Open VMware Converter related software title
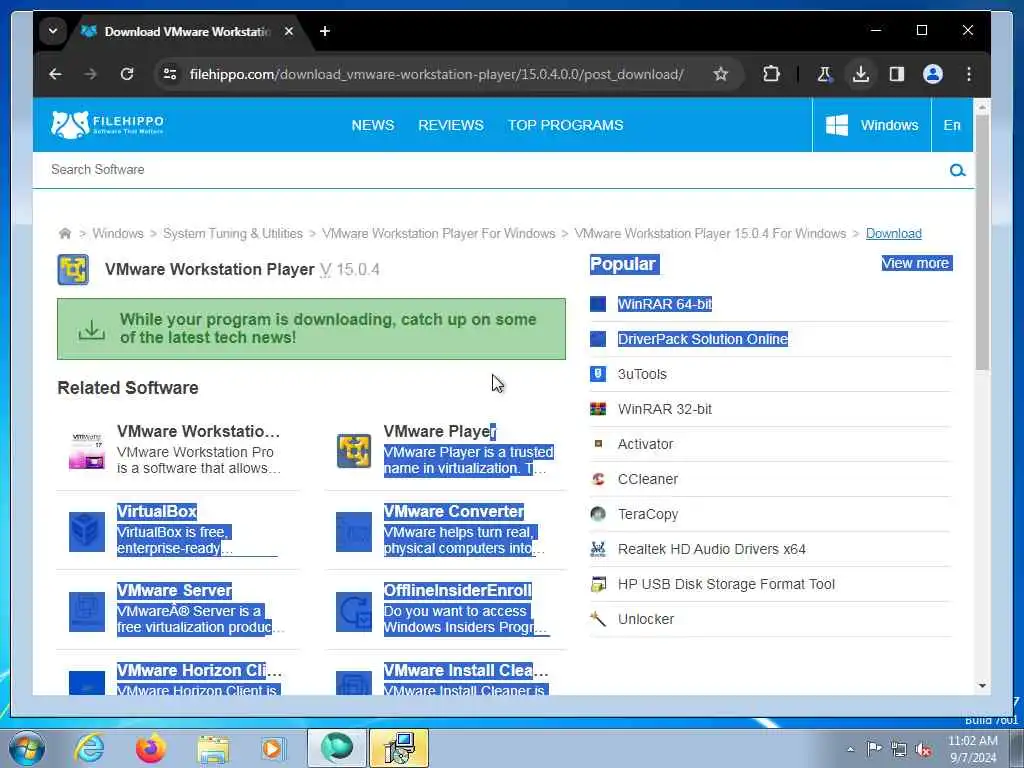The image size is (1024, 768). click(x=454, y=511)
